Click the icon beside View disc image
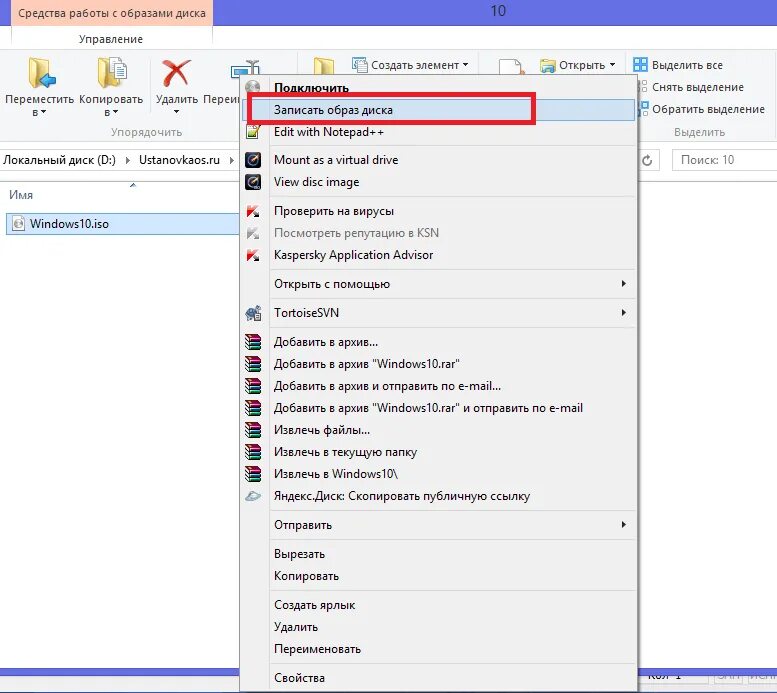The width and height of the screenshot is (777, 693). [x=253, y=182]
